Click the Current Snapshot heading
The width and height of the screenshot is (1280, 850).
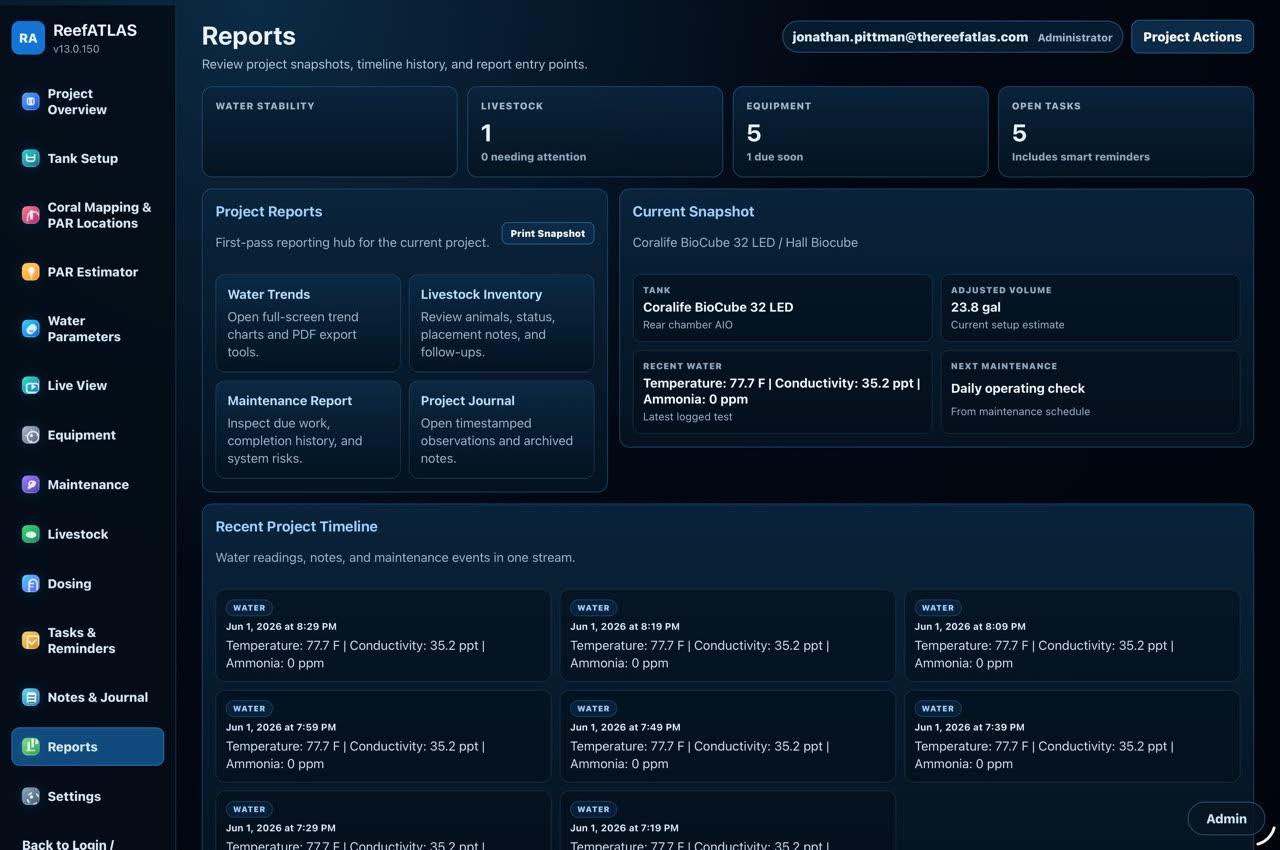click(693, 211)
